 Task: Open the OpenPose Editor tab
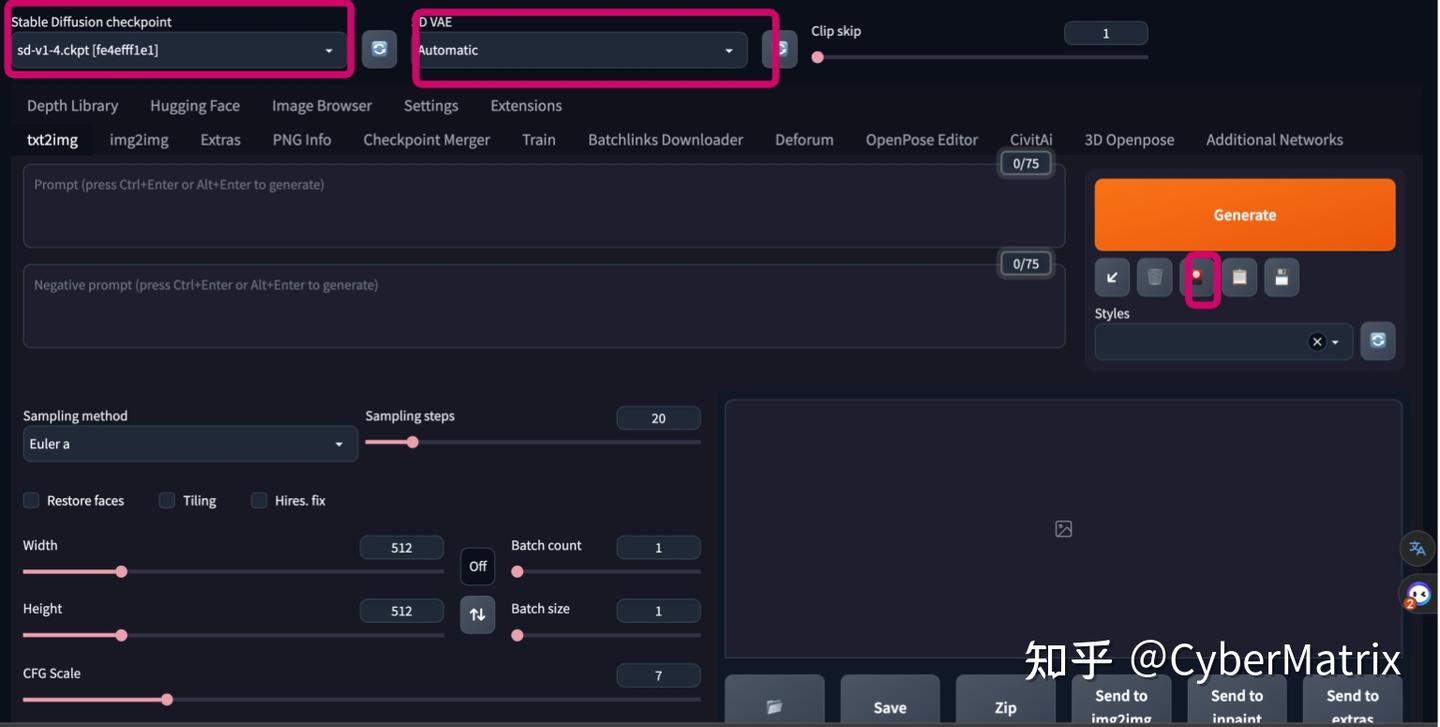pyautogui.click(x=921, y=139)
